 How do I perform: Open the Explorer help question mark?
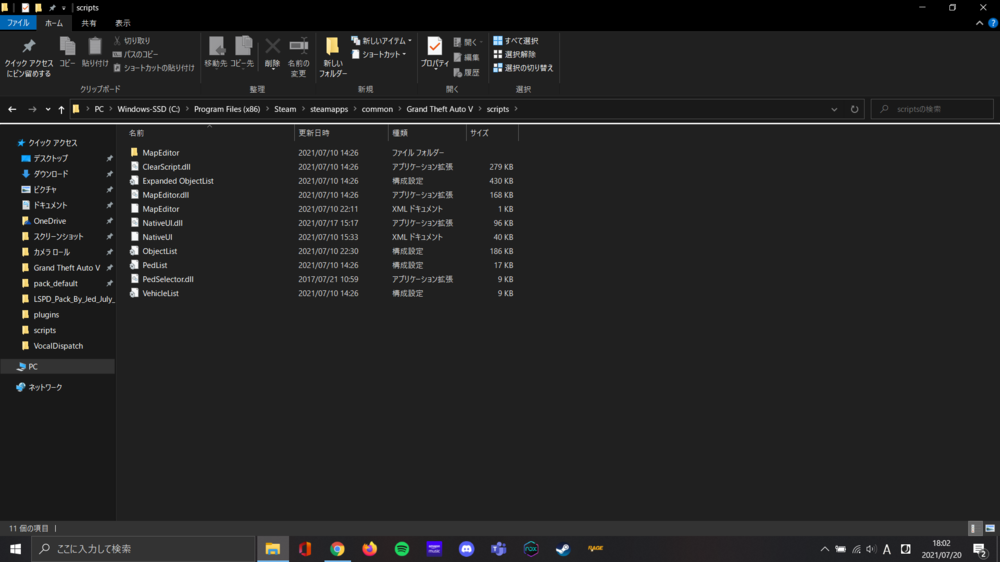pyautogui.click(x=993, y=23)
